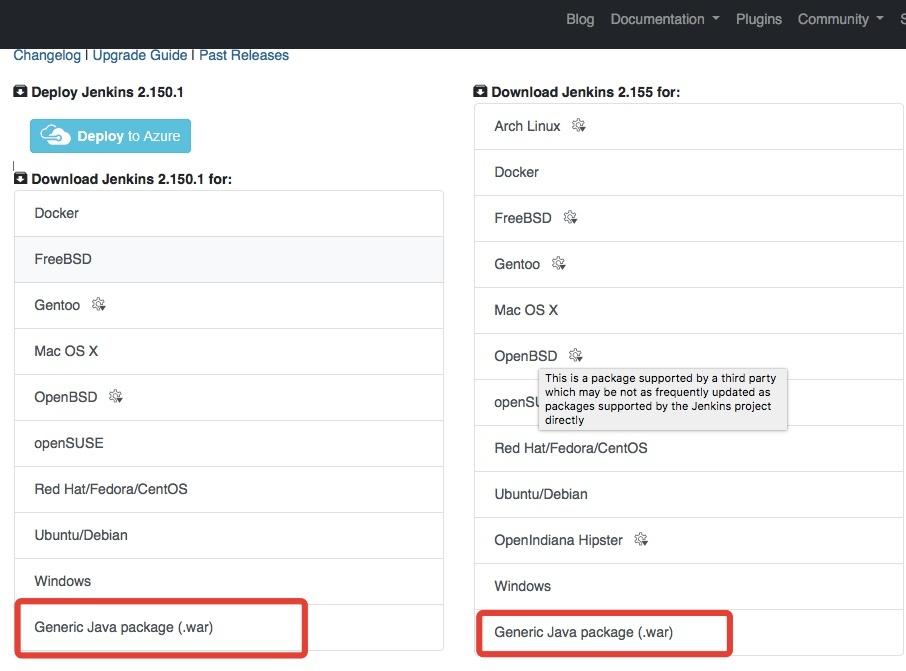Click the gear icon beside Gentoo in the 2.150.1 list

click(98, 304)
